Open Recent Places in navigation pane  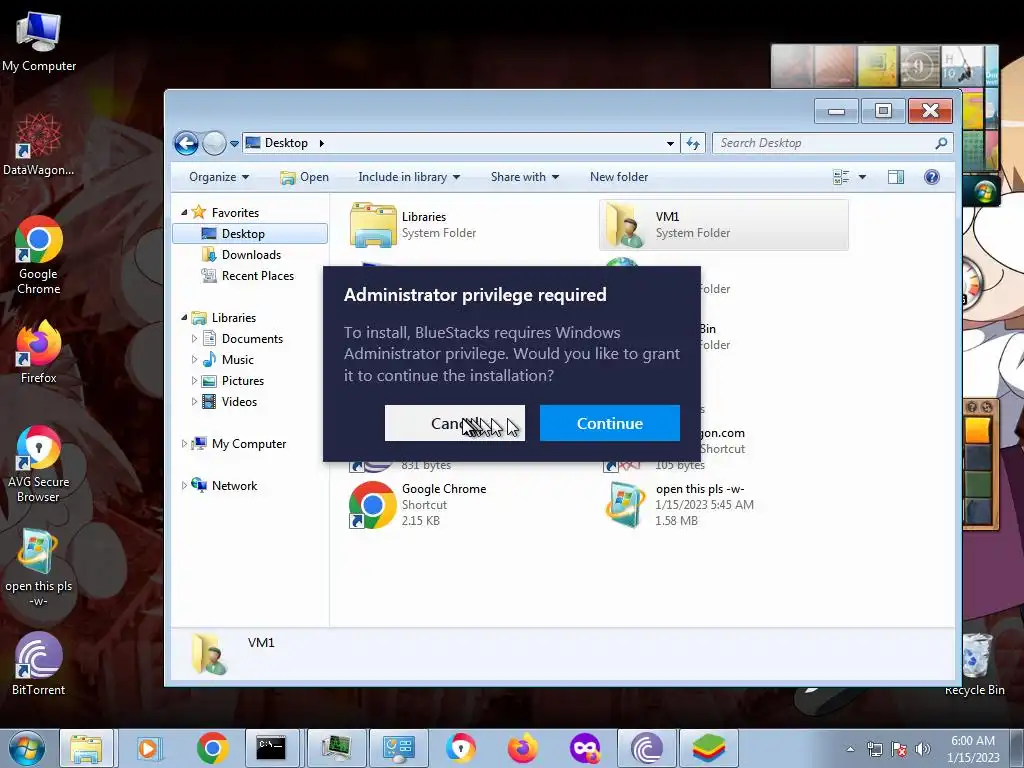[x=257, y=276]
